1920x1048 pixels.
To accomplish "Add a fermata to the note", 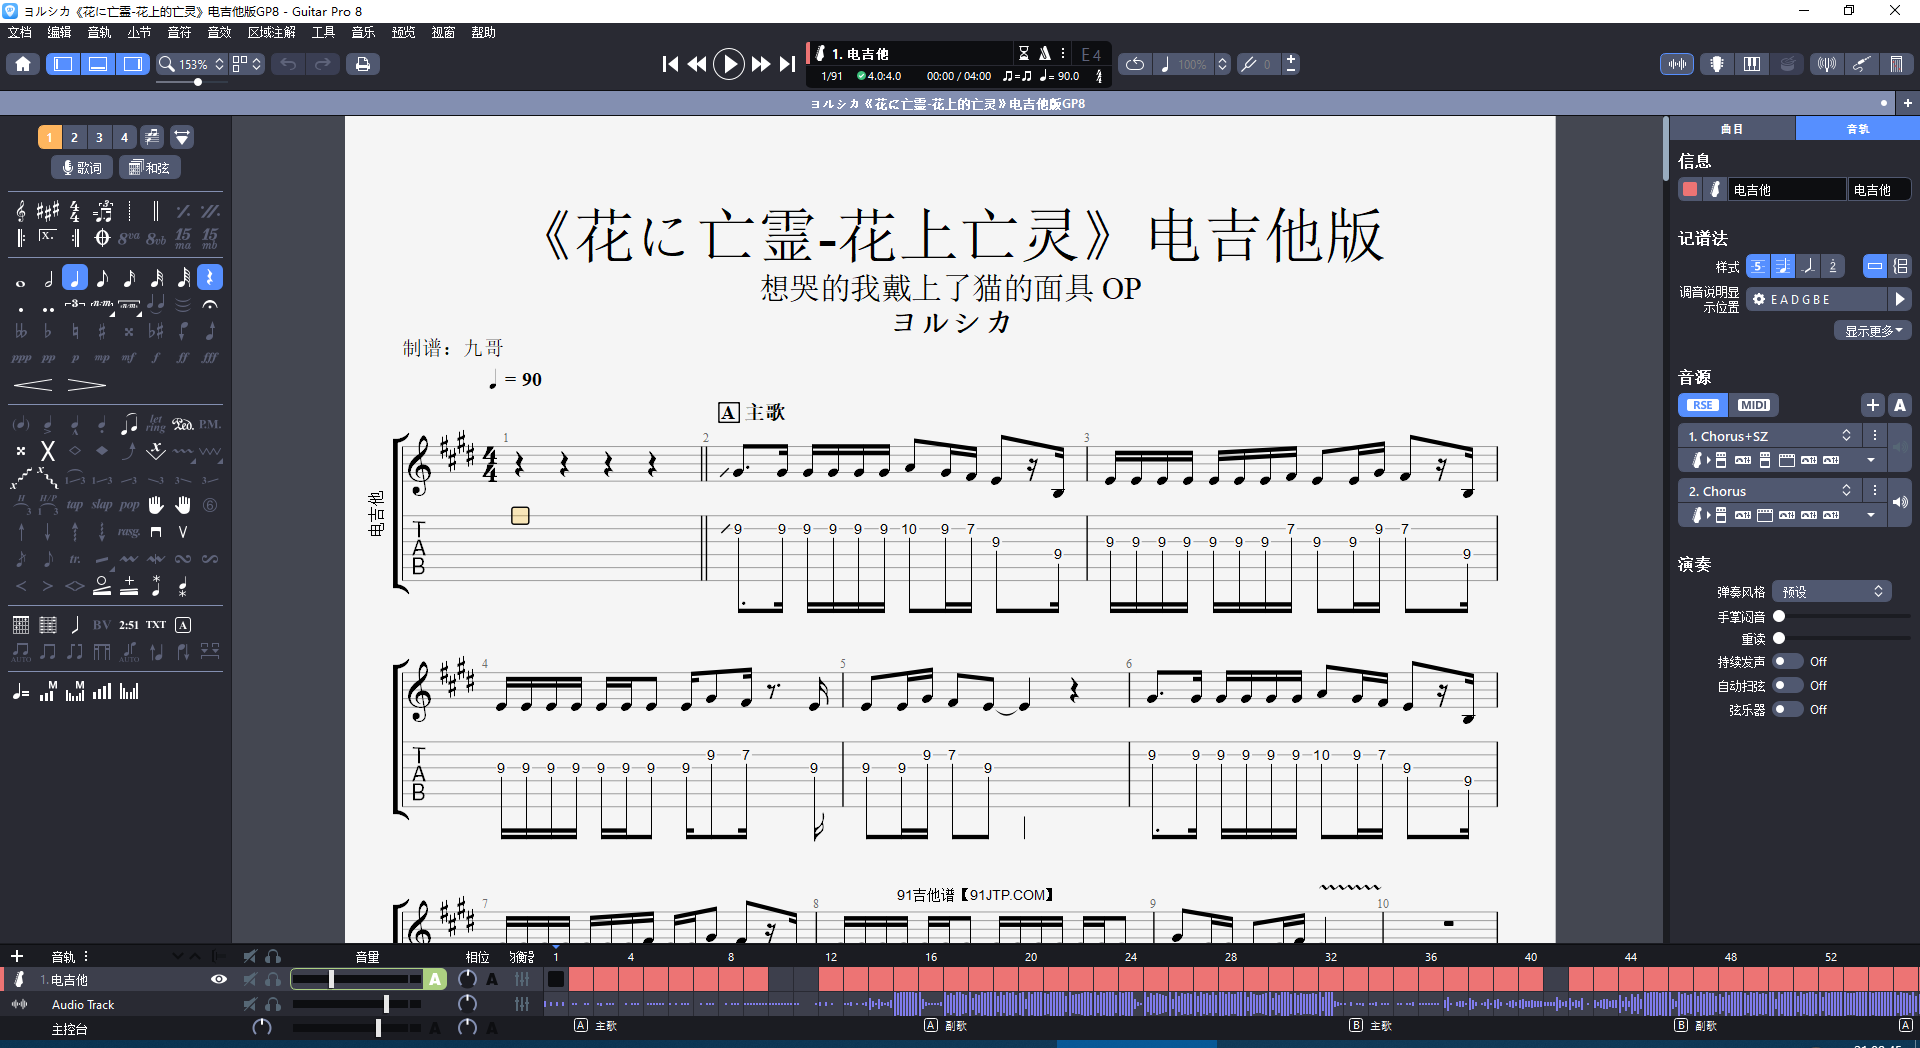I will tap(210, 304).
